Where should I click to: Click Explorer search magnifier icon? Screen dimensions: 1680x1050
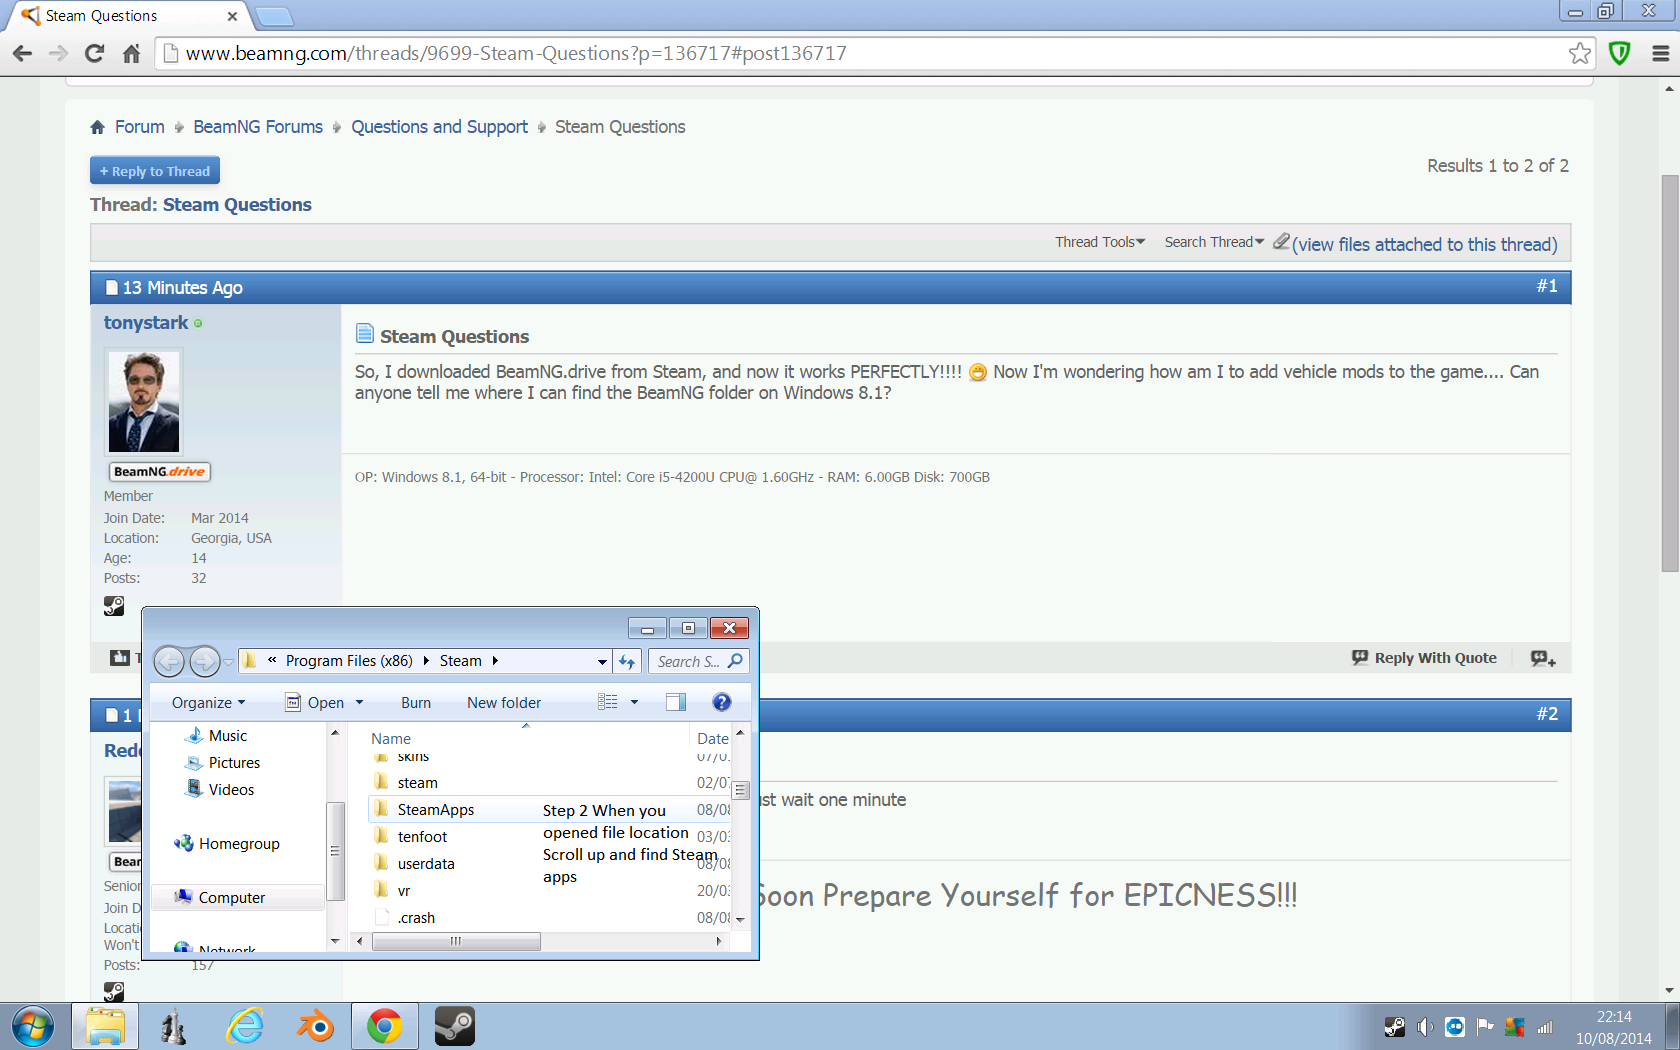point(736,661)
